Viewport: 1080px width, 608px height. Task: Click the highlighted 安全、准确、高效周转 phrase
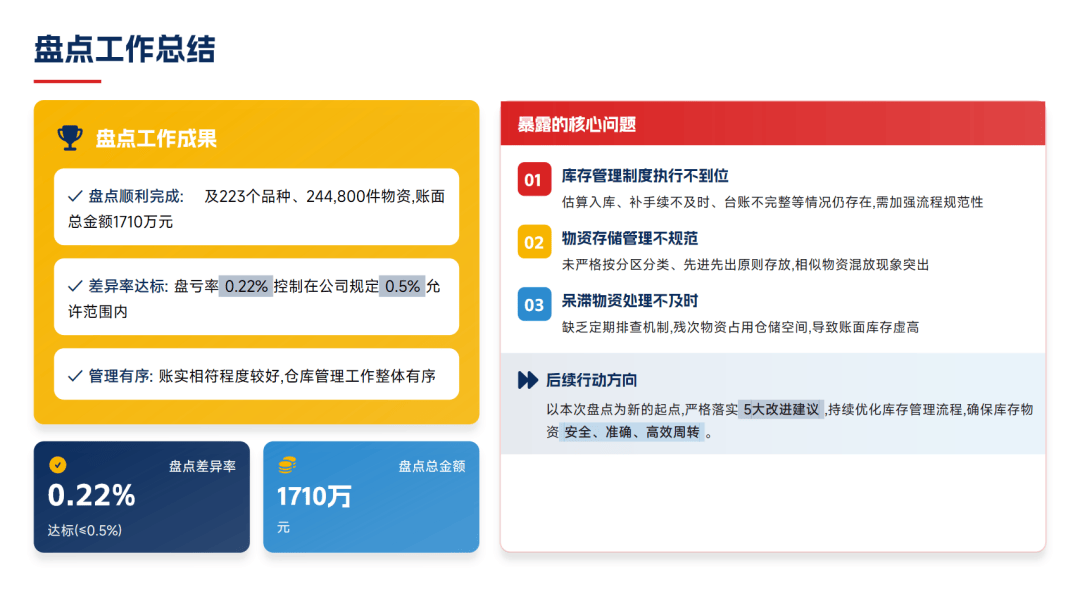pyautogui.click(x=631, y=432)
